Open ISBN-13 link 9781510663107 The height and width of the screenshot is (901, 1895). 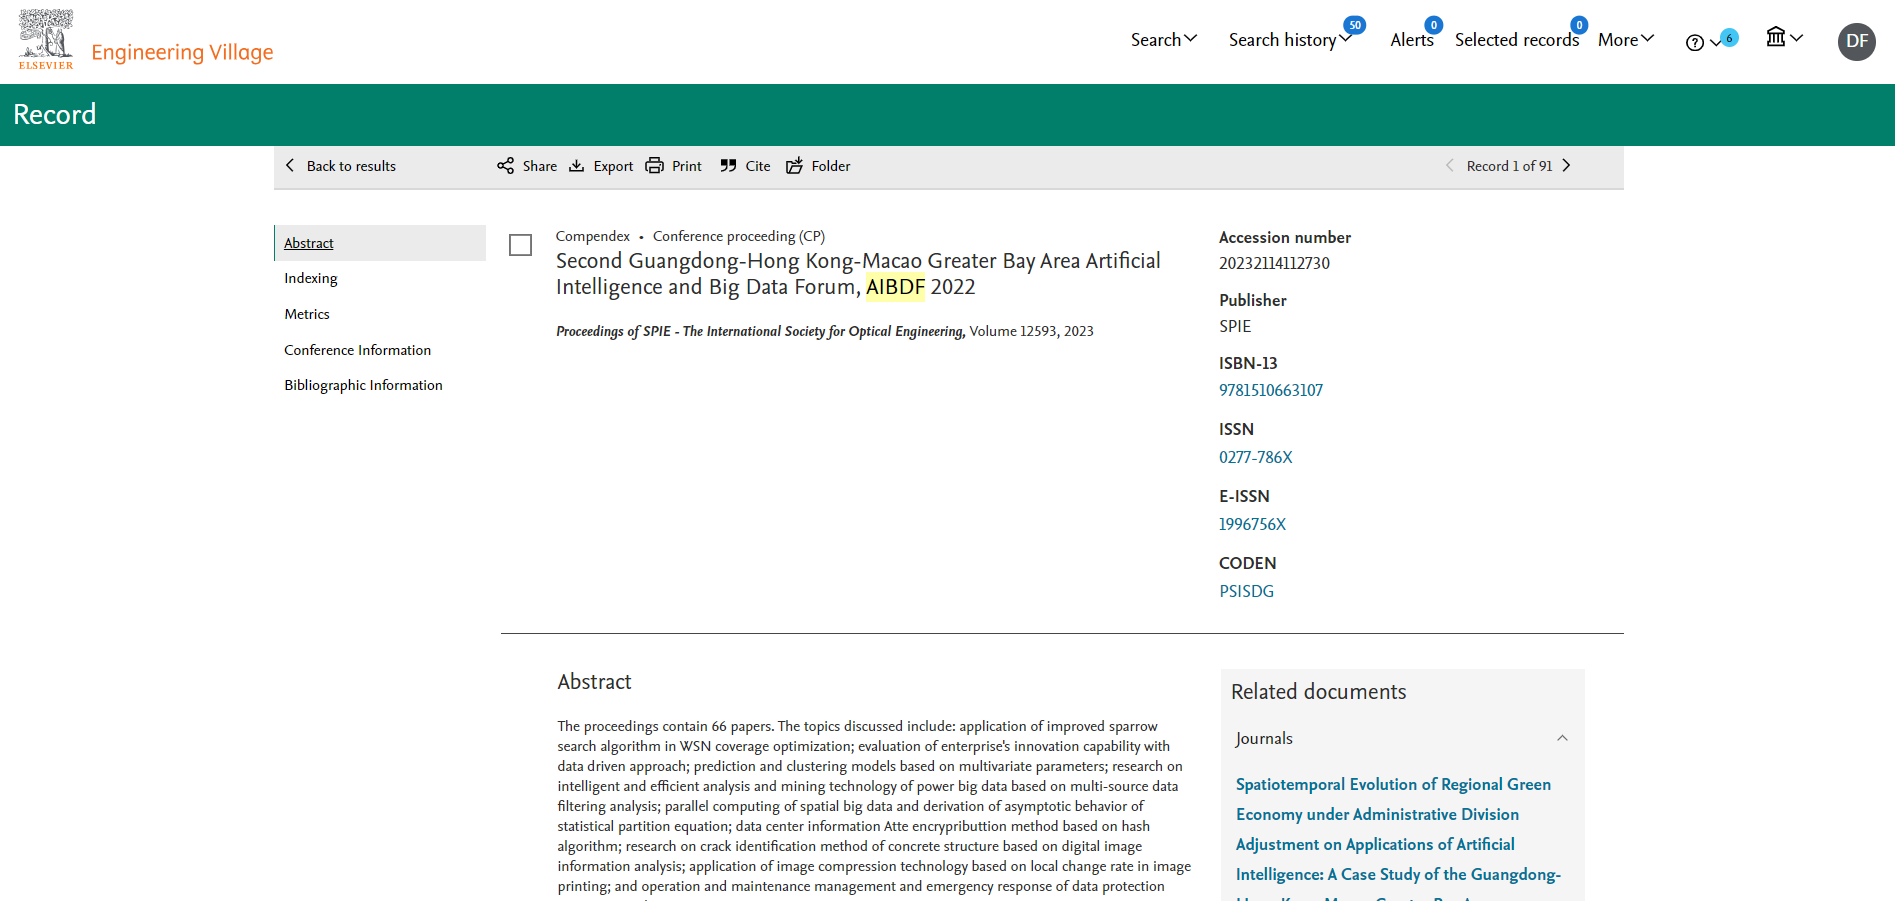1271,390
